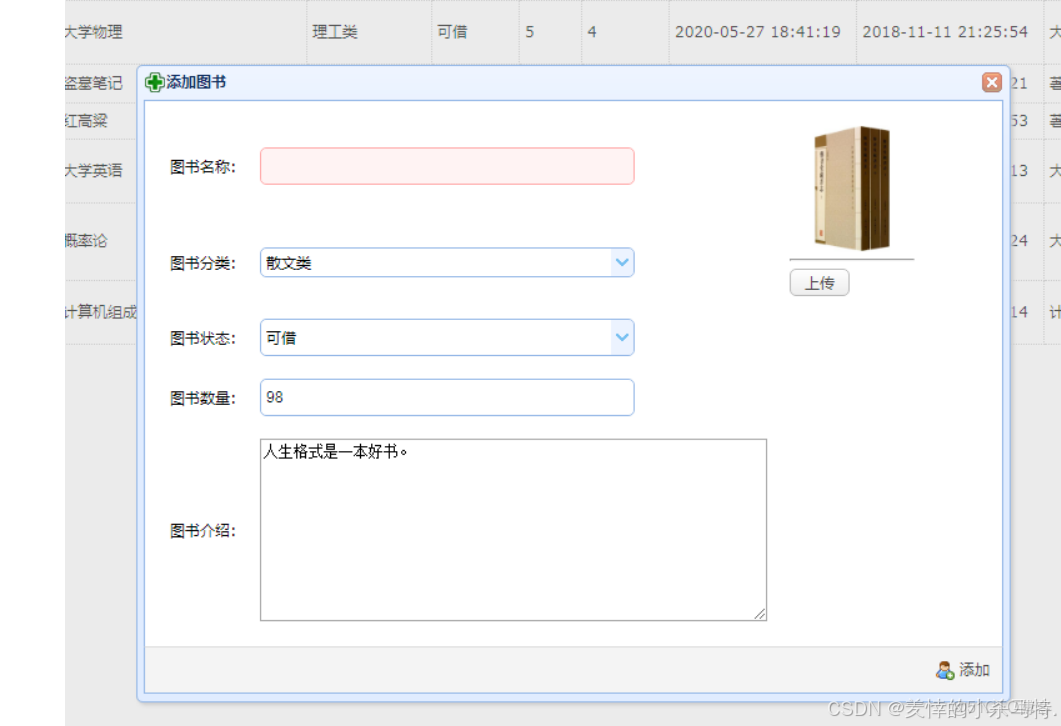The image size is (1061, 726).
Task: Click the textarea resize handle
Action: point(761,612)
